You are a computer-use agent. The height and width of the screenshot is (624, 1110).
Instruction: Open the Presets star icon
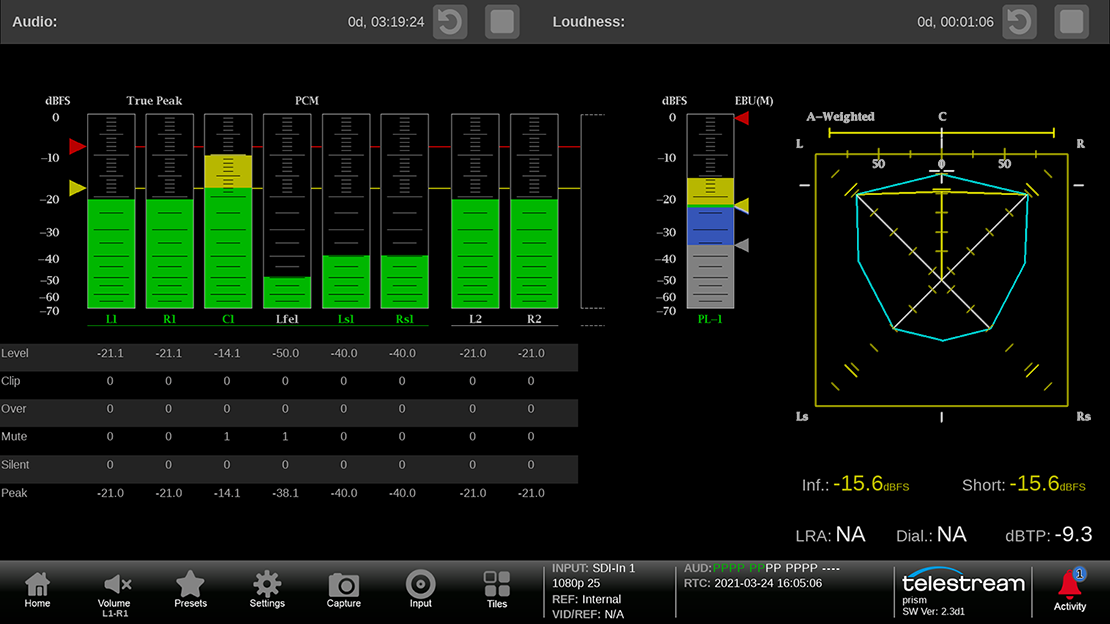tap(190, 589)
